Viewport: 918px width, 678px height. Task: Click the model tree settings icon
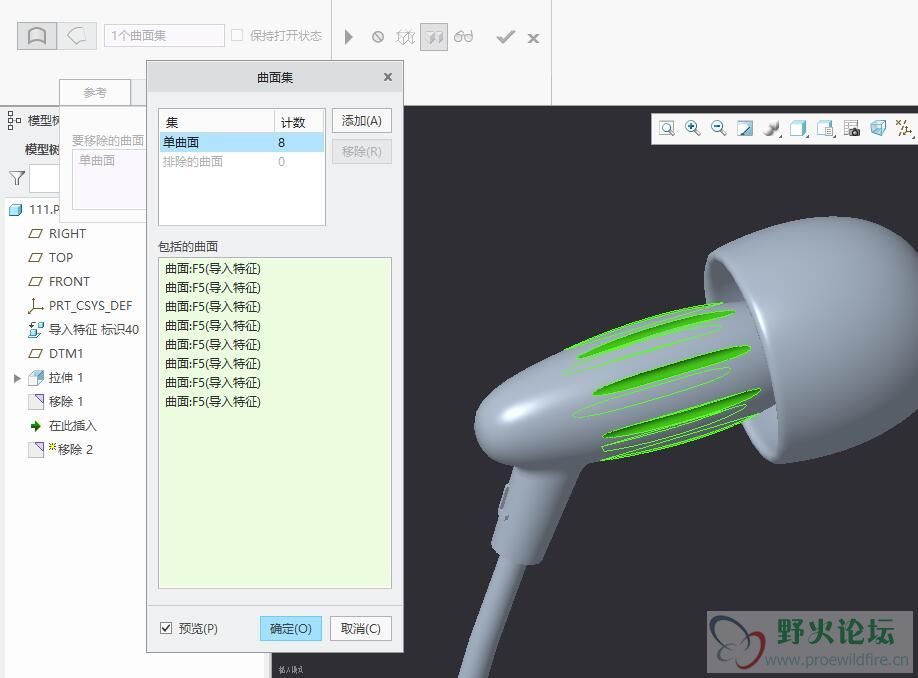(x=14, y=120)
